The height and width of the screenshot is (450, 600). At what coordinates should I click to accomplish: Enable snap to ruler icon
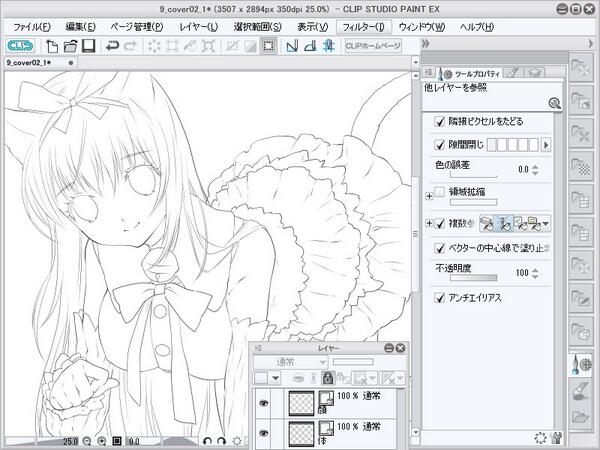tap(292, 46)
